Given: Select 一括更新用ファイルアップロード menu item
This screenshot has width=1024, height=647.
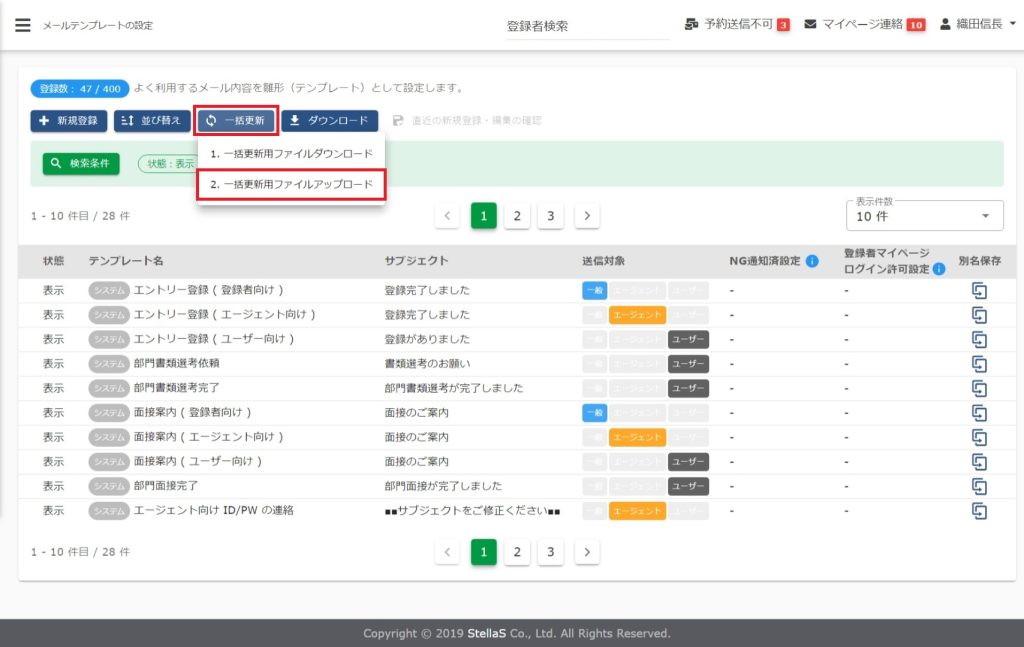Looking at the screenshot, I should pyautogui.click(x=291, y=185).
